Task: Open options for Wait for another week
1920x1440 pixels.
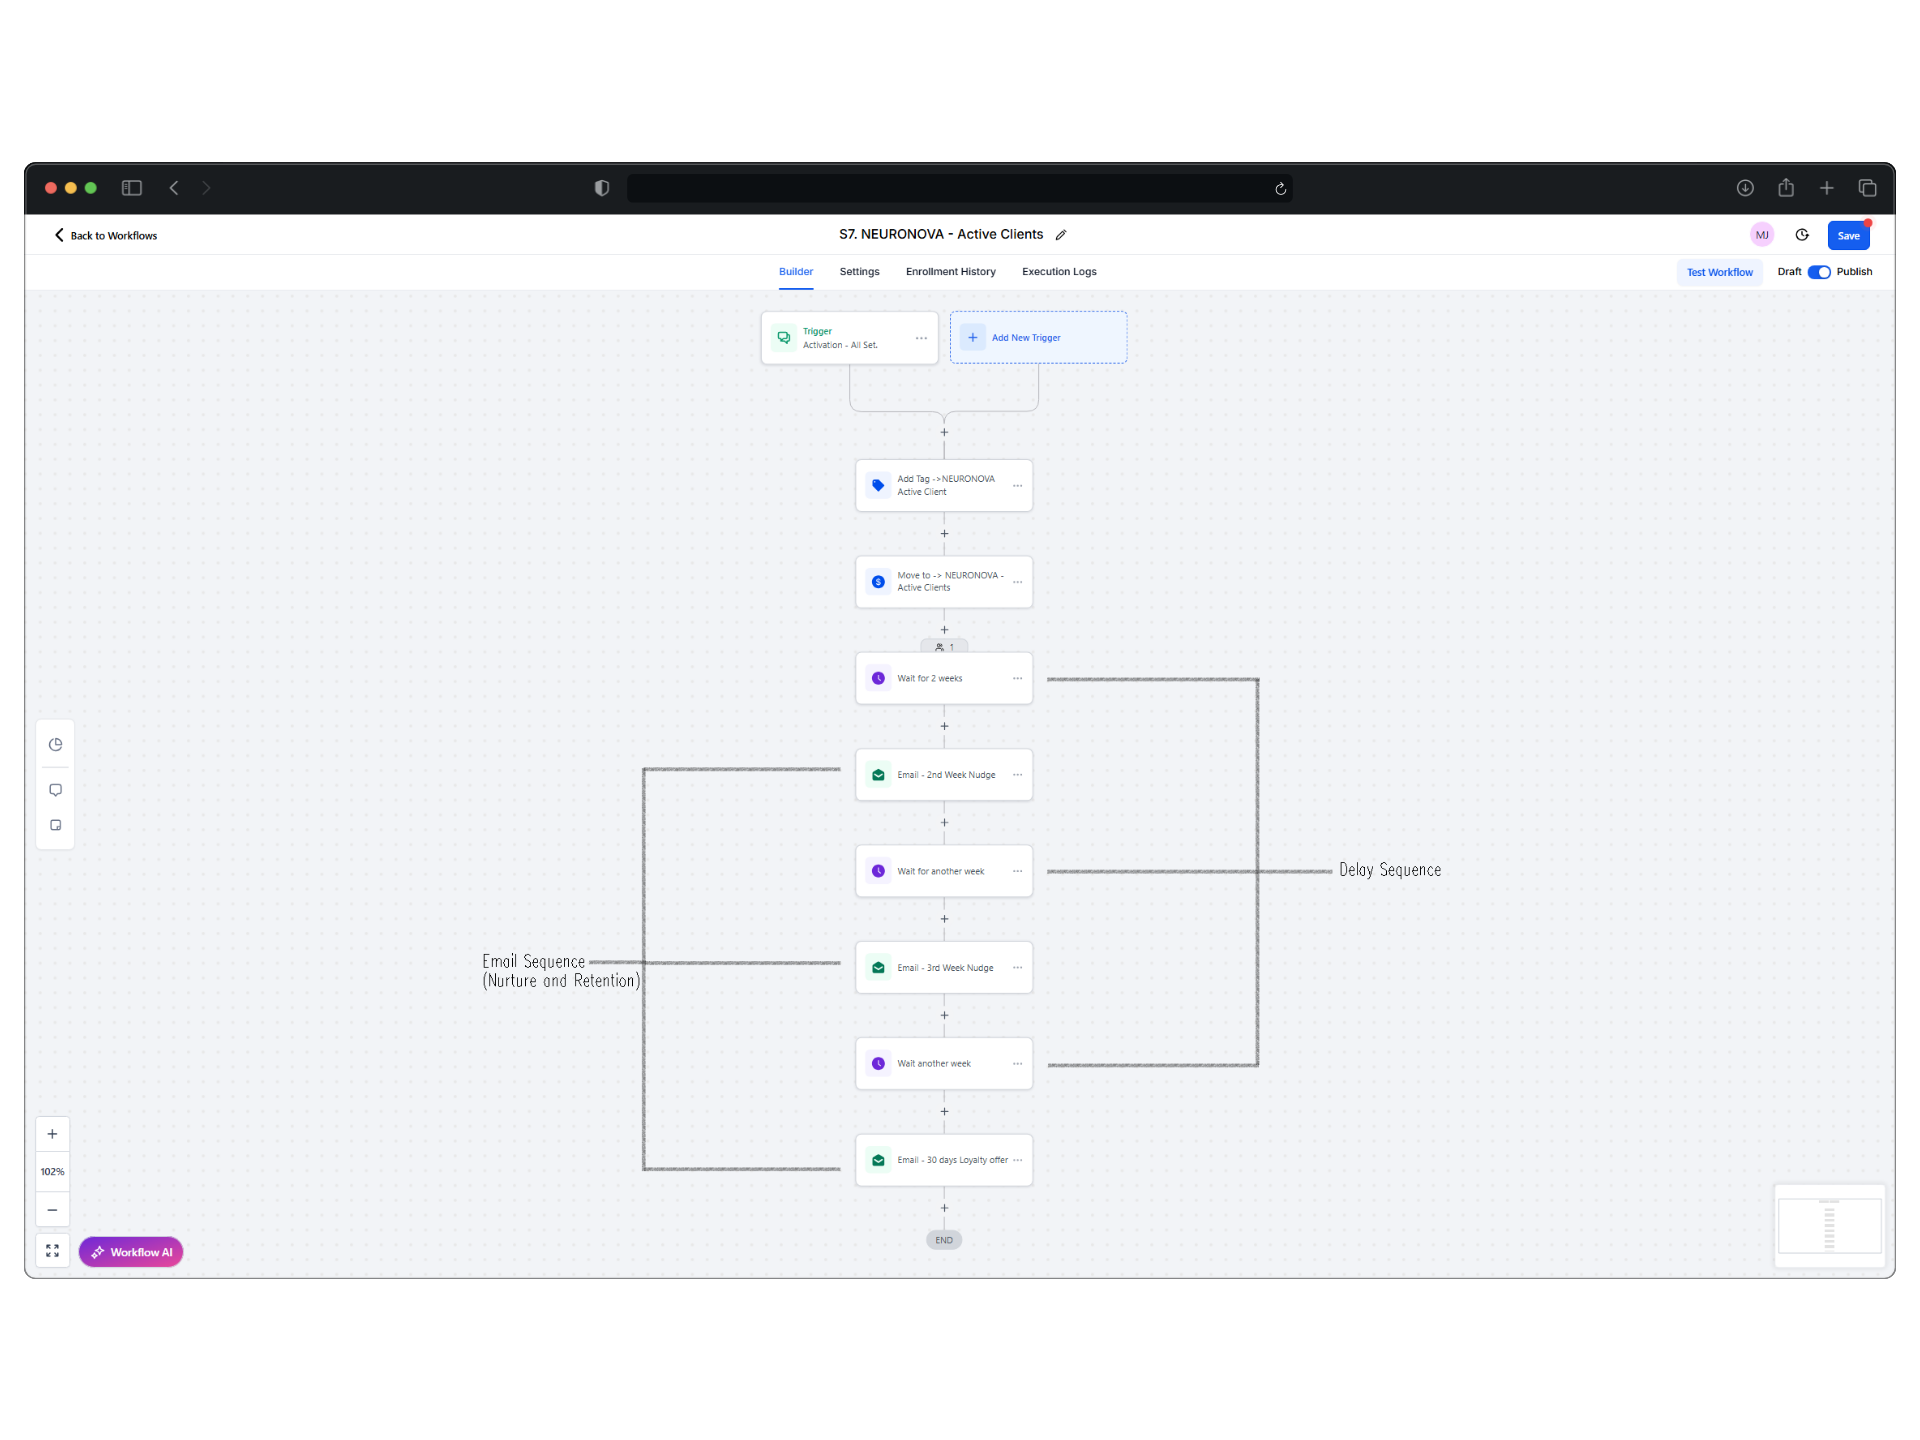Action: pyautogui.click(x=1017, y=871)
